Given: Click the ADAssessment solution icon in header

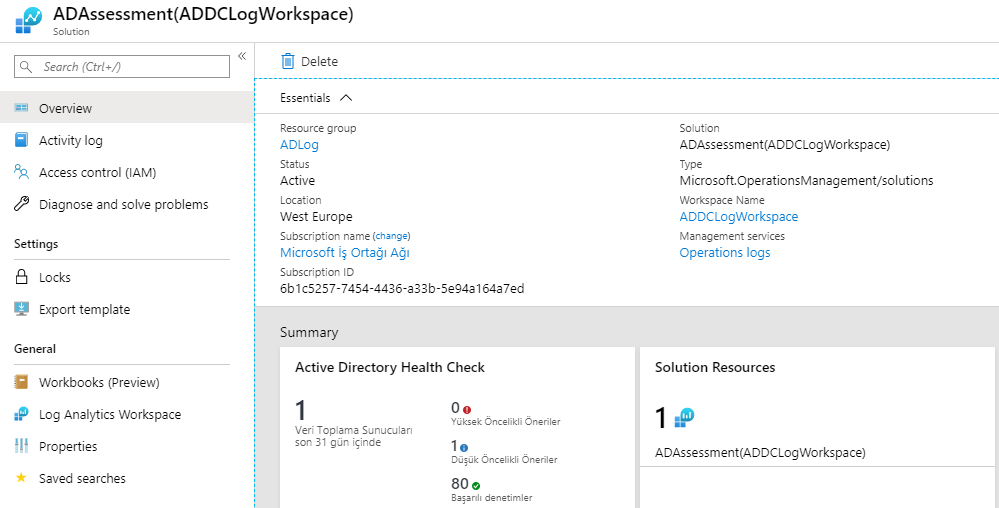Looking at the screenshot, I should point(28,20).
